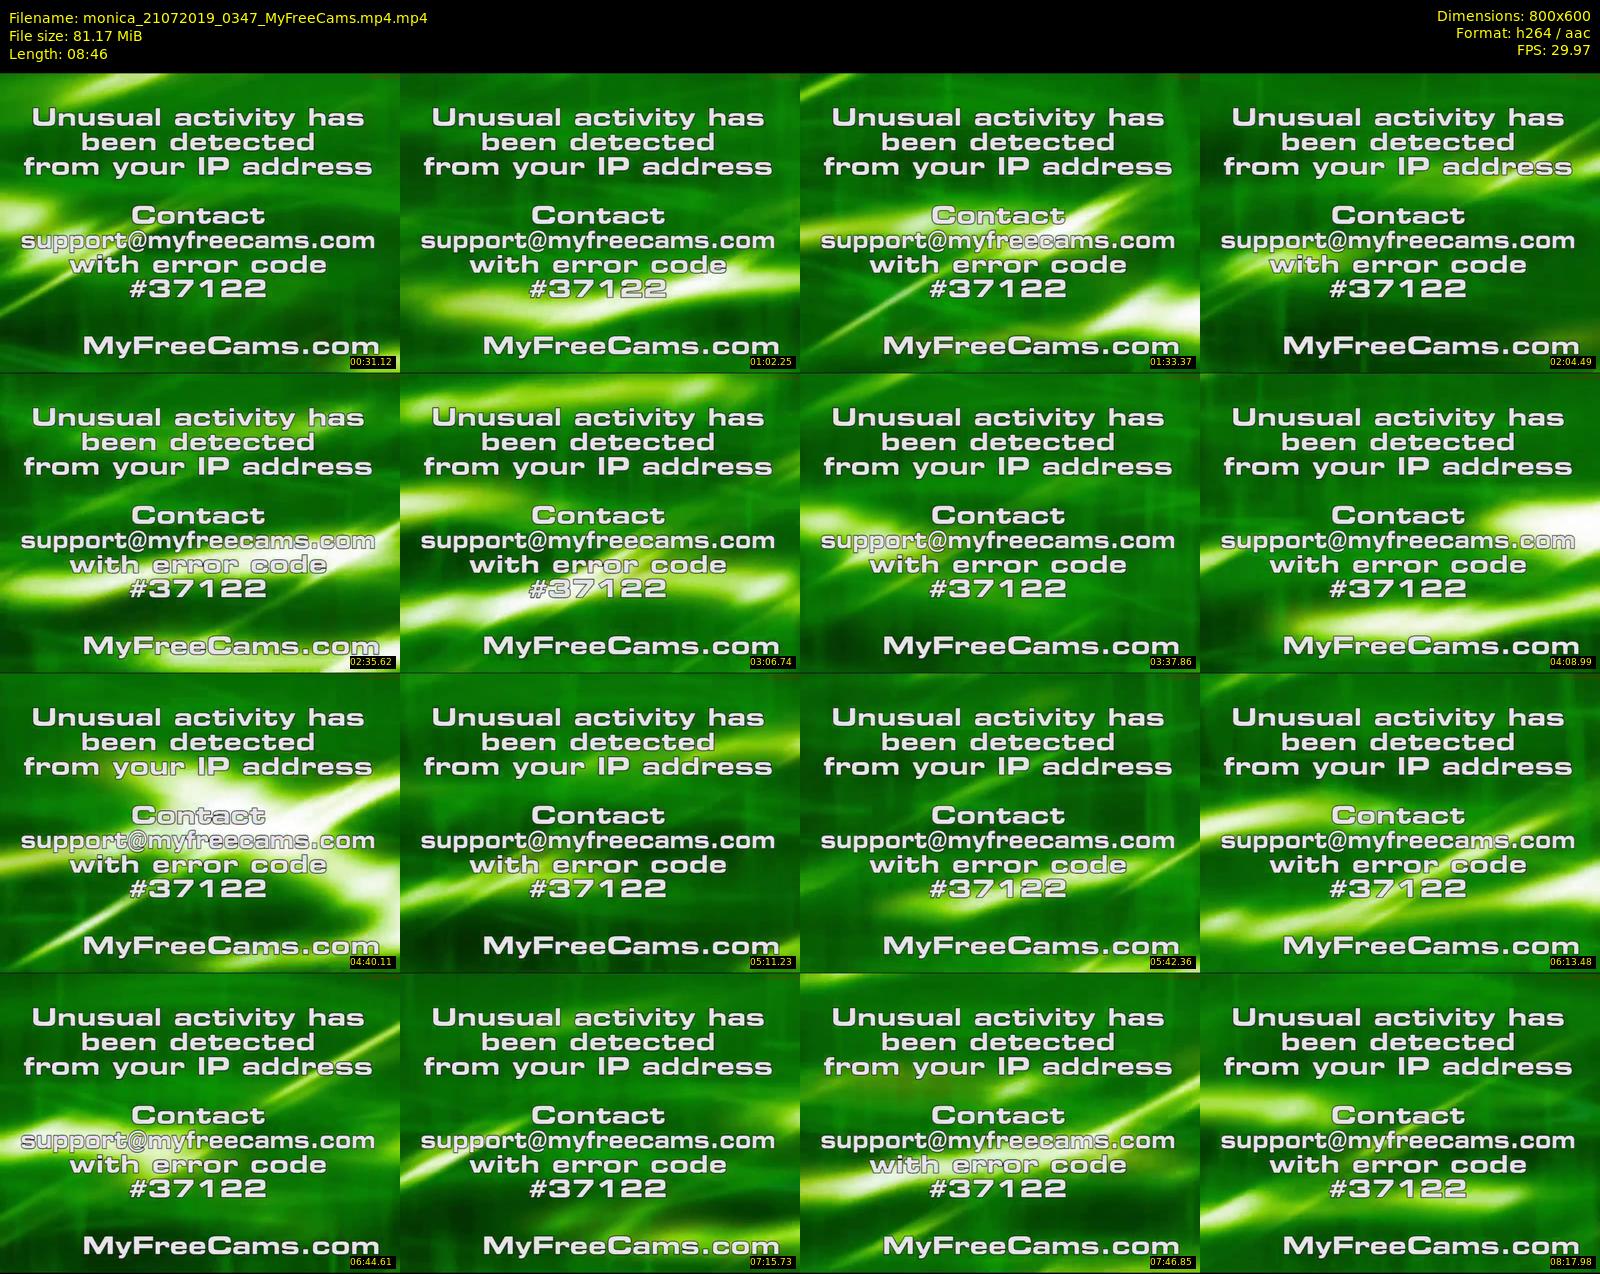The height and width of the screenshot is (1274, 1600).
Task: Open the thumbnail stamped 04:40.11
Action: pyautogui.click(x=200, y=822)
